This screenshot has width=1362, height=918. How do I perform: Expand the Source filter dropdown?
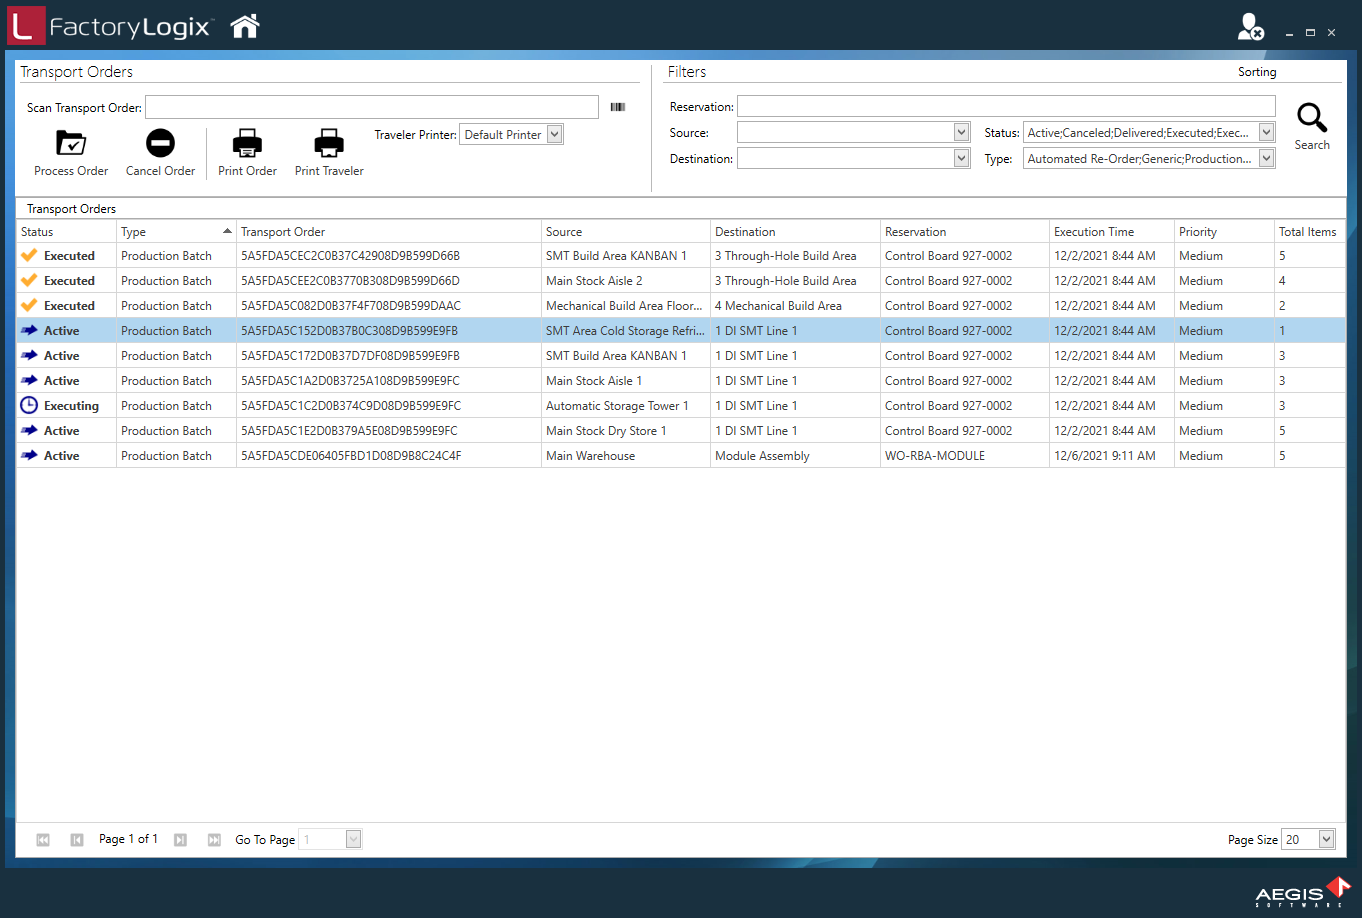961,132
